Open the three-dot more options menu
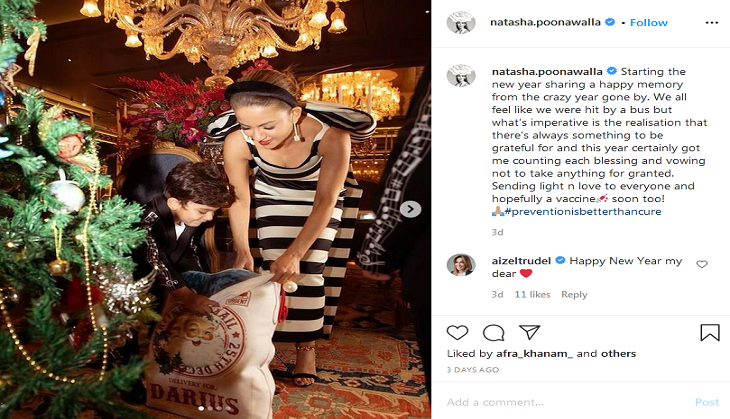The width and height of the screenshot is (730, 419). (x=712, y=23)
